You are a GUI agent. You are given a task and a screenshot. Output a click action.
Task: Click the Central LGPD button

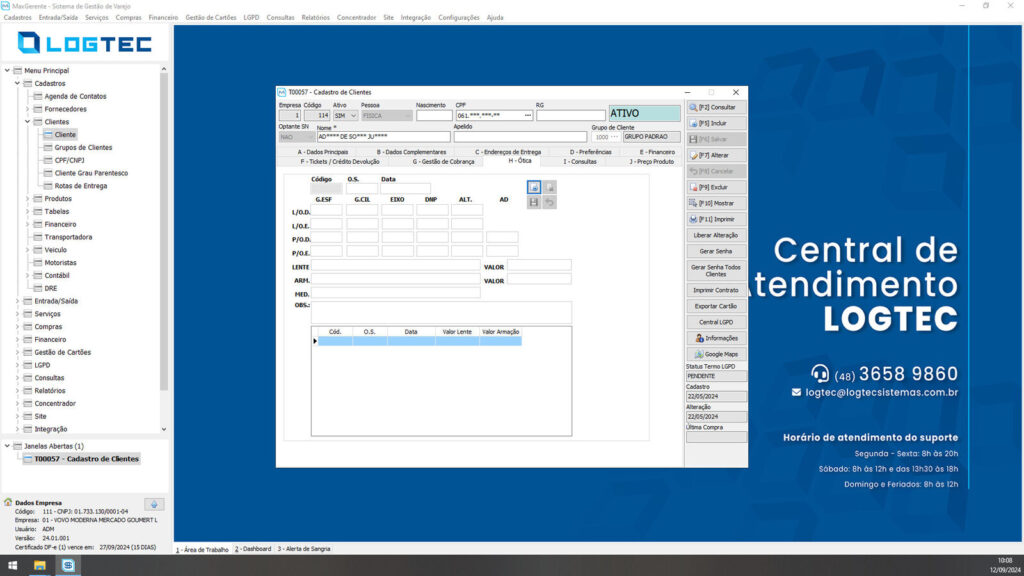(x=716, y=322)
